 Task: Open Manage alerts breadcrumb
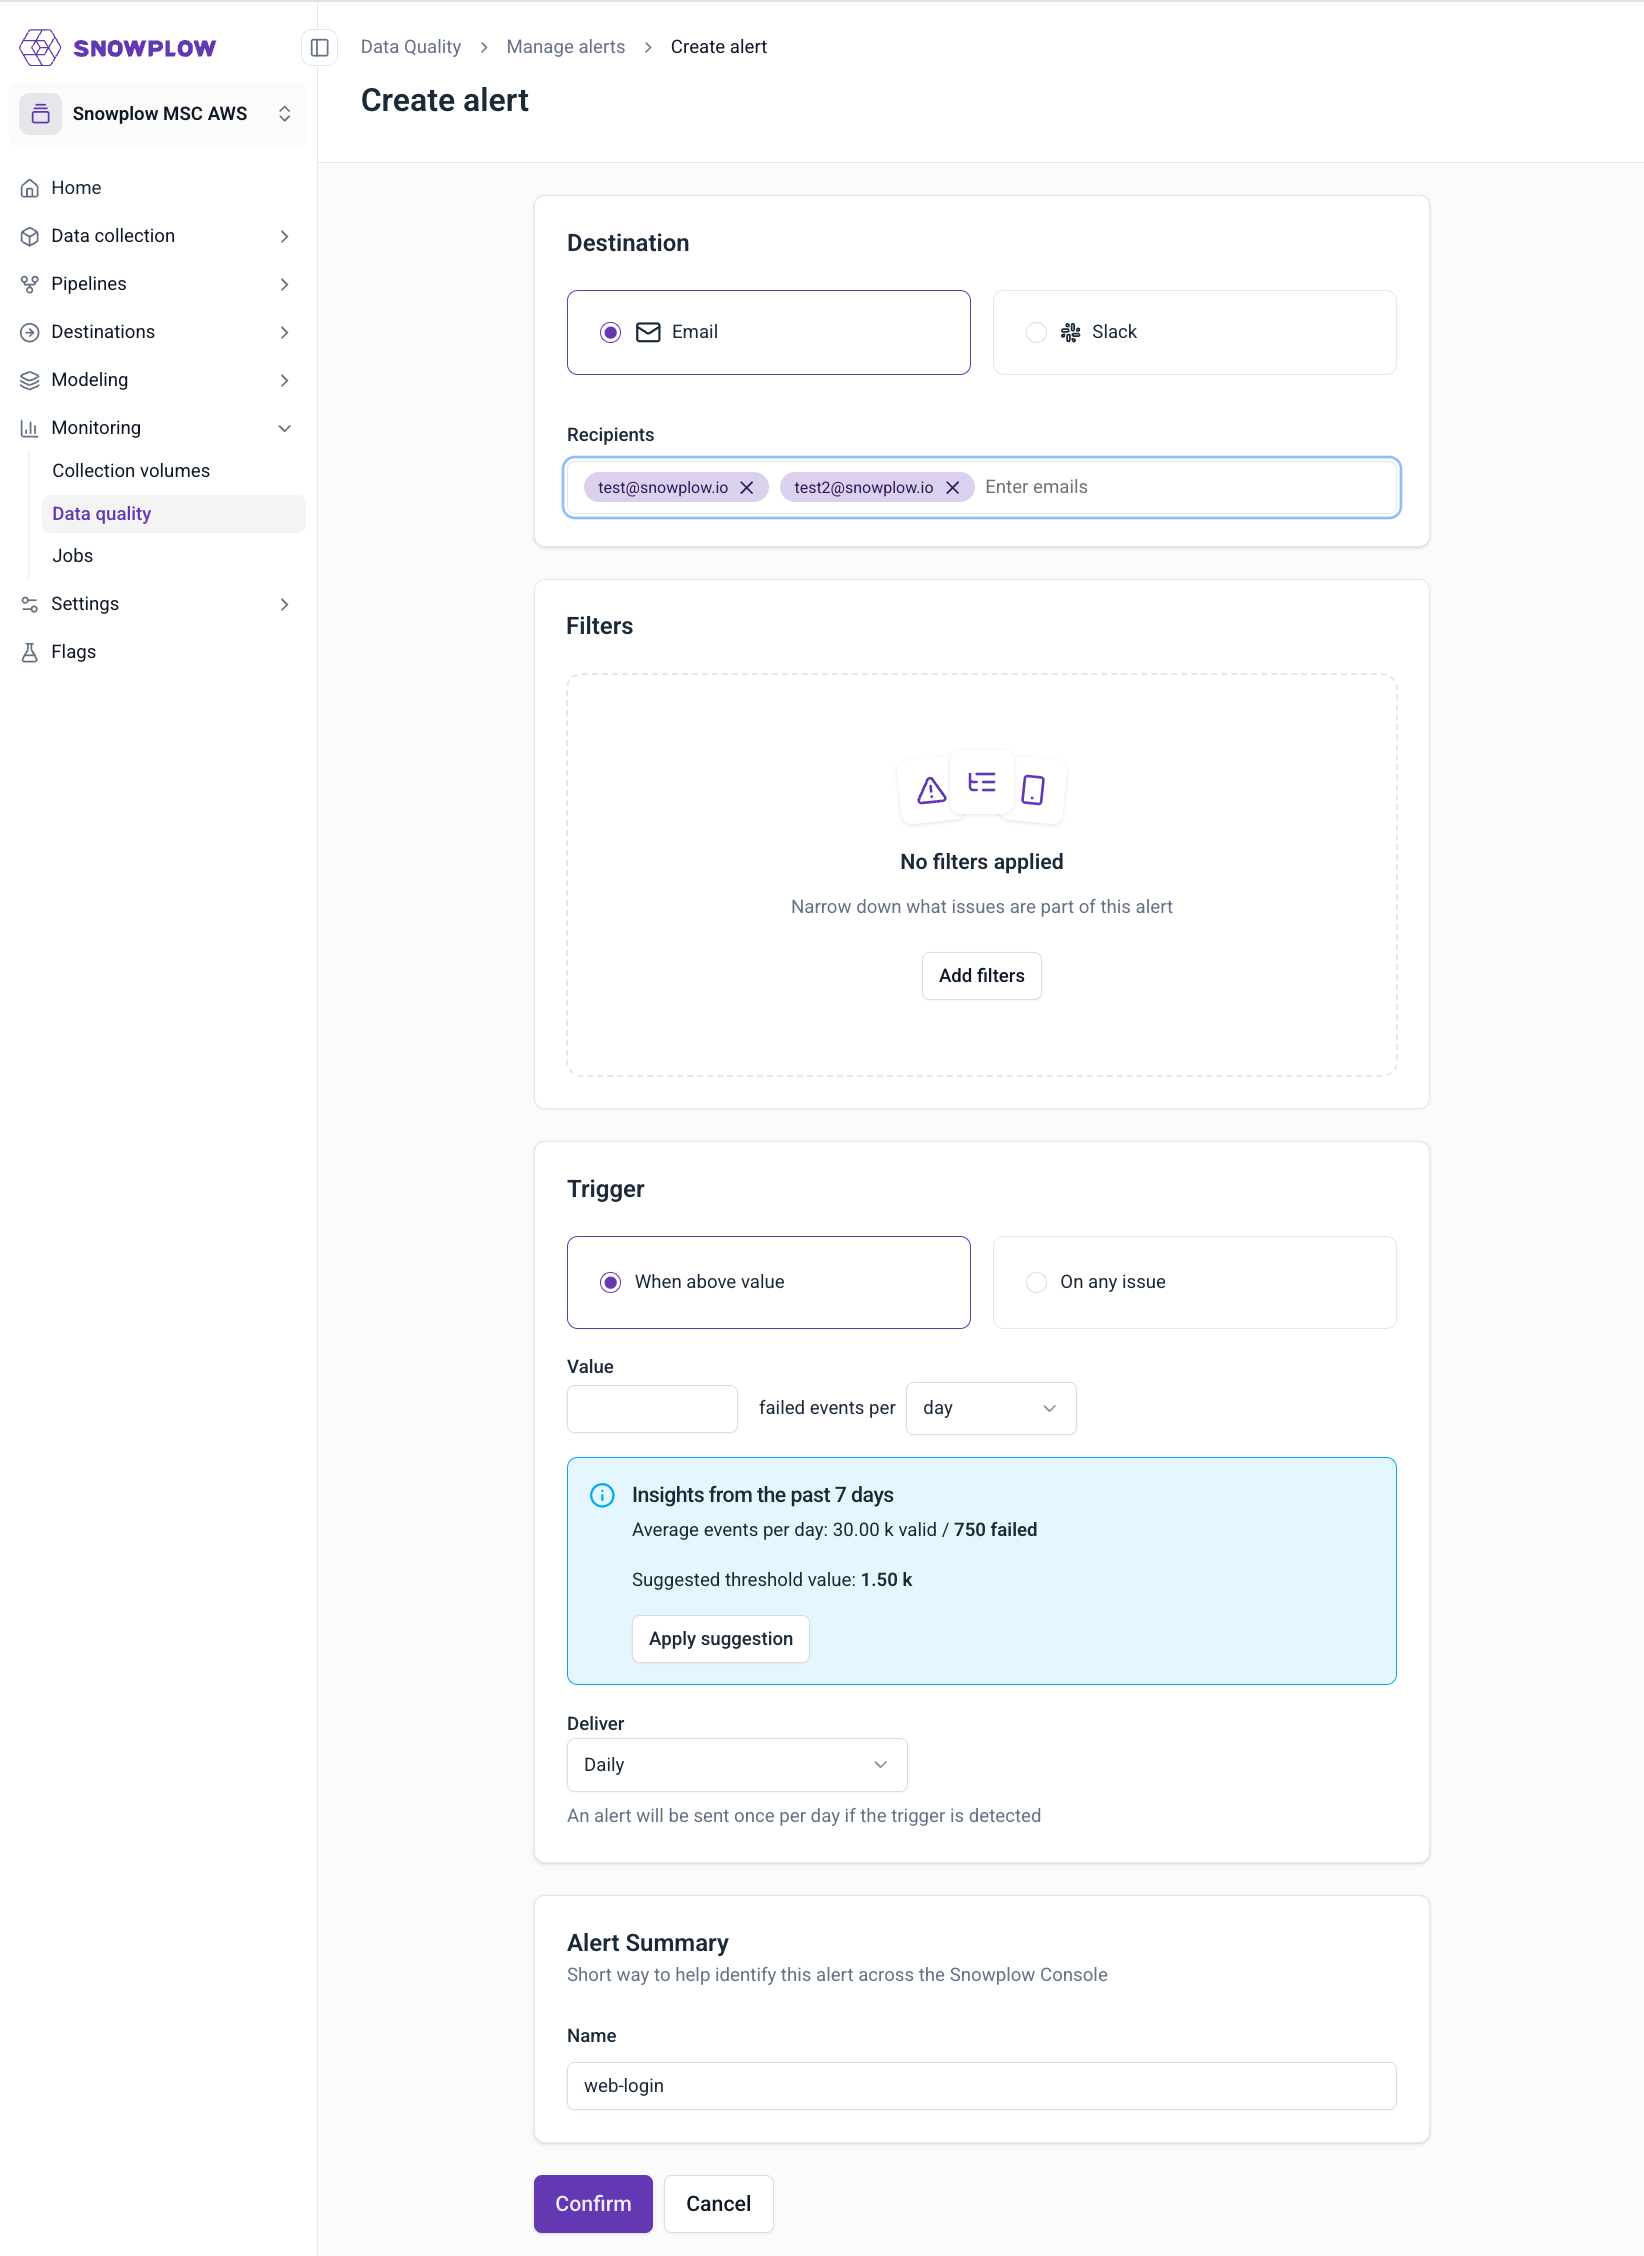[565, 46]
